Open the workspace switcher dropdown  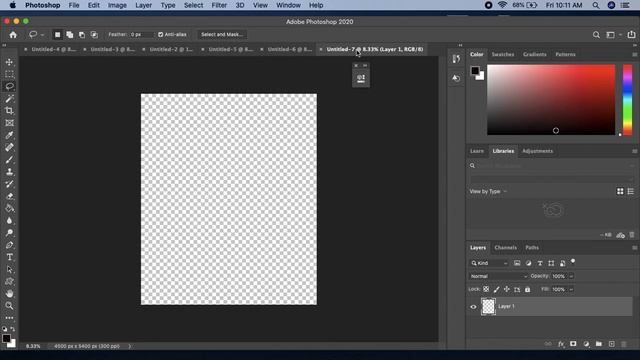[x=613, y=35]
